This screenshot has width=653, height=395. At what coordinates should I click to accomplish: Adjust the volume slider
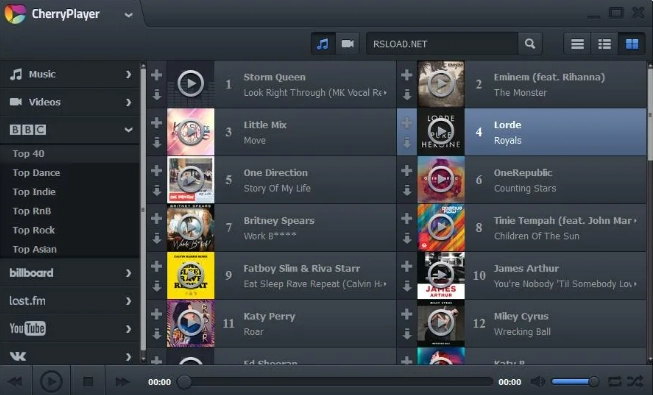(x=575, y=381)
